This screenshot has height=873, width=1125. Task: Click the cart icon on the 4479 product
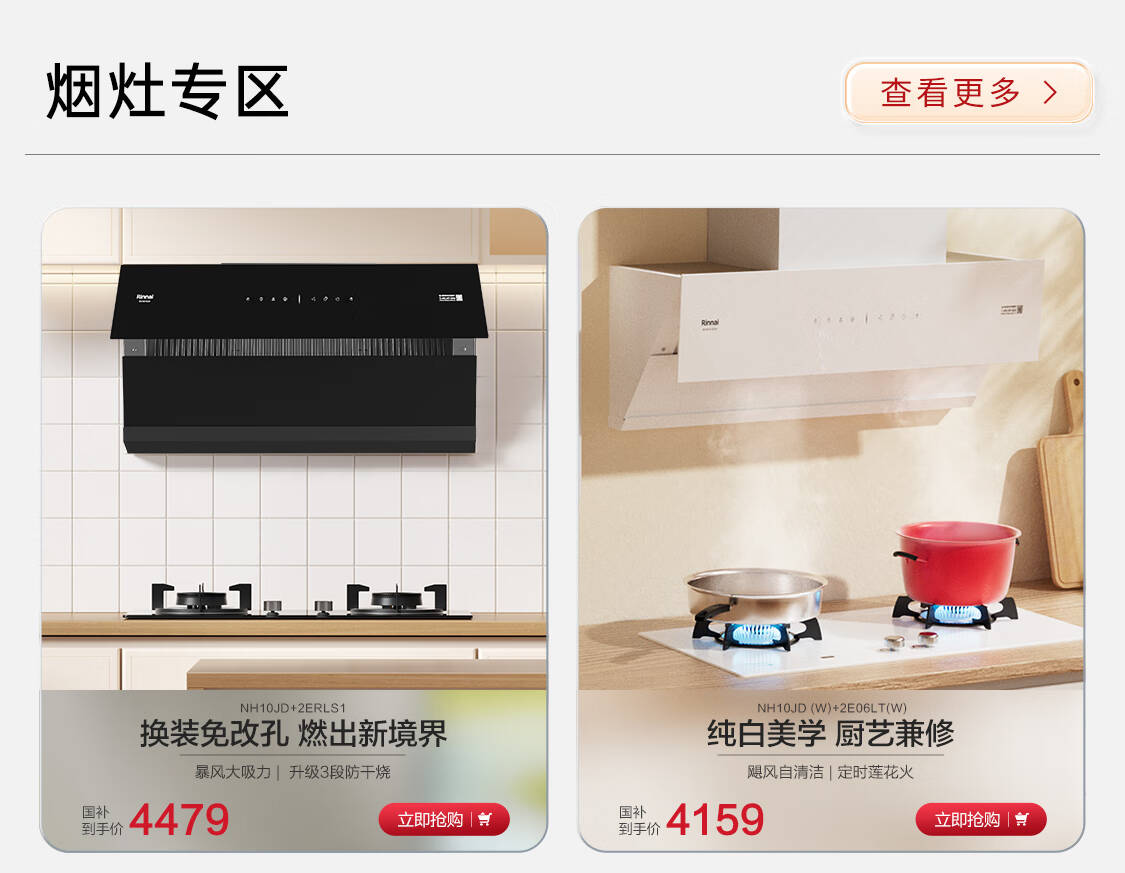coord(486,819)
